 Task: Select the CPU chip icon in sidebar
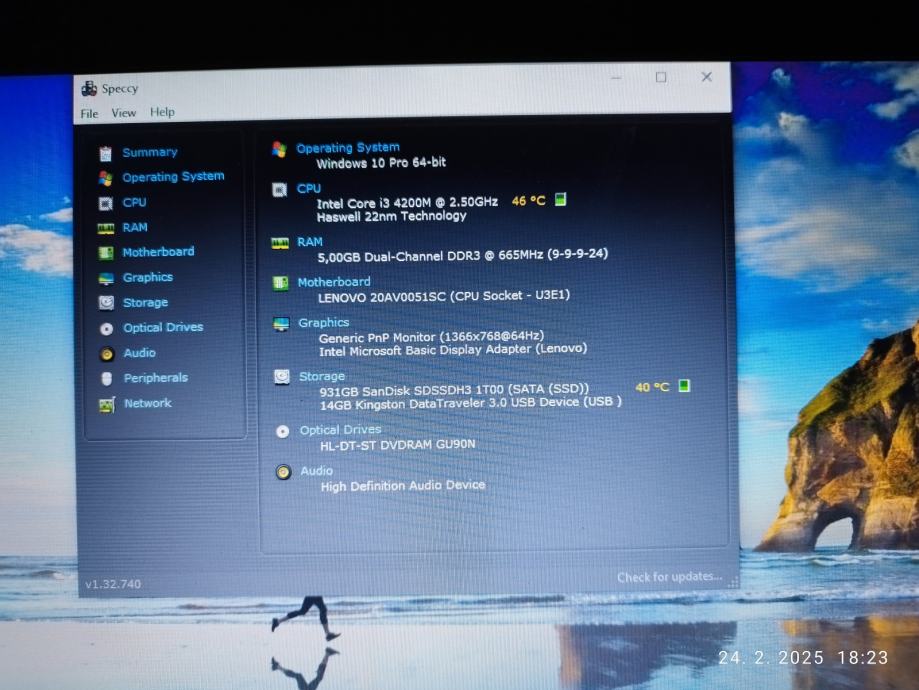point(105,203)
